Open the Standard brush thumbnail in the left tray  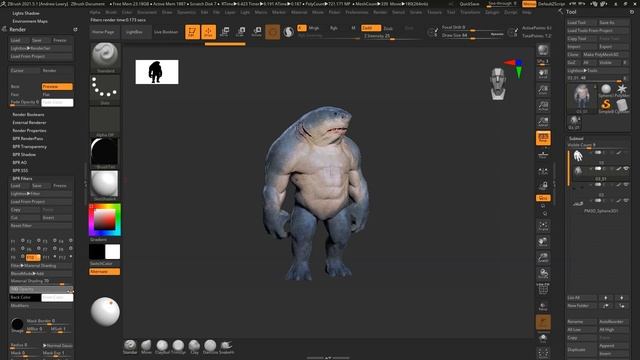pos(105,57)
